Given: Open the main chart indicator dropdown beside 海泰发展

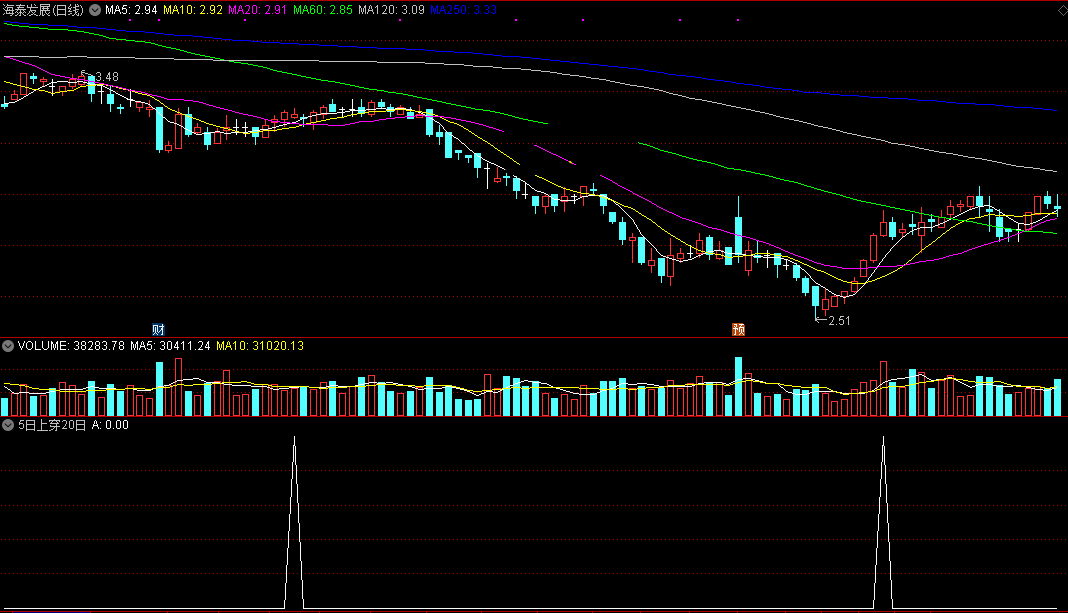Looking at the screenshot, I should tap(95, 10).
